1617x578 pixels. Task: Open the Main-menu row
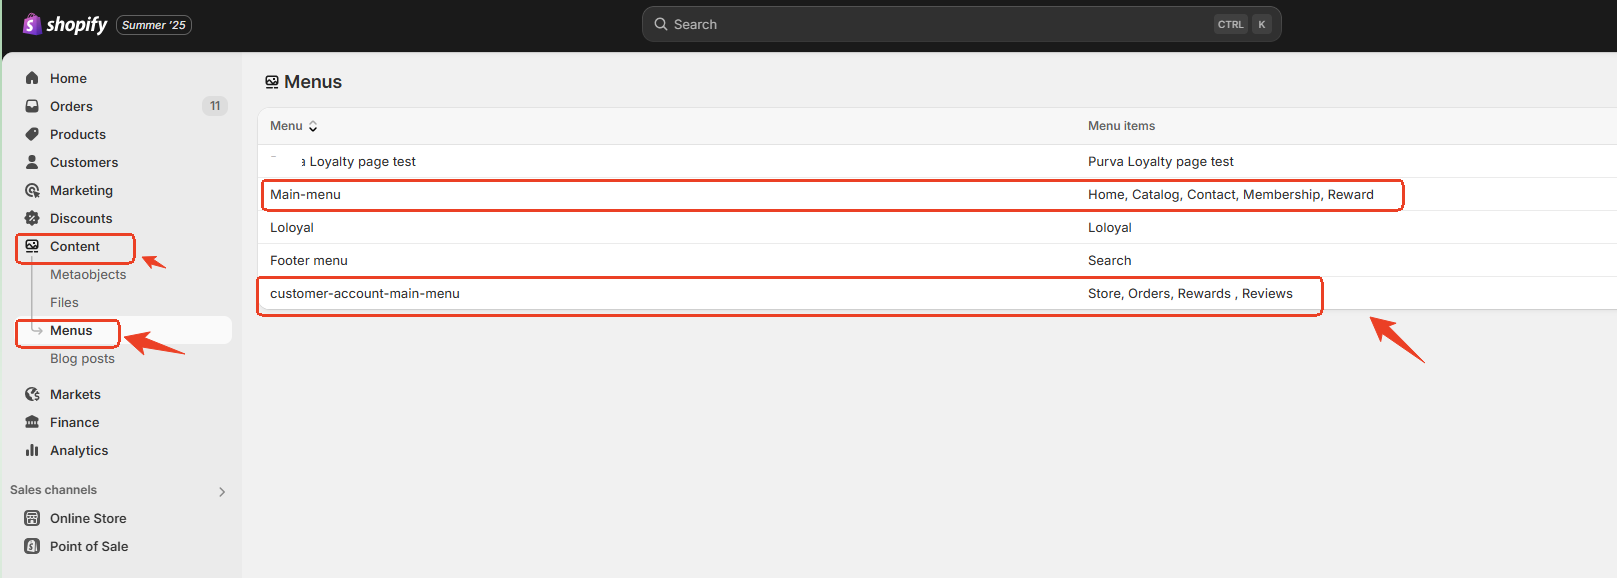(x=305, y=194)
